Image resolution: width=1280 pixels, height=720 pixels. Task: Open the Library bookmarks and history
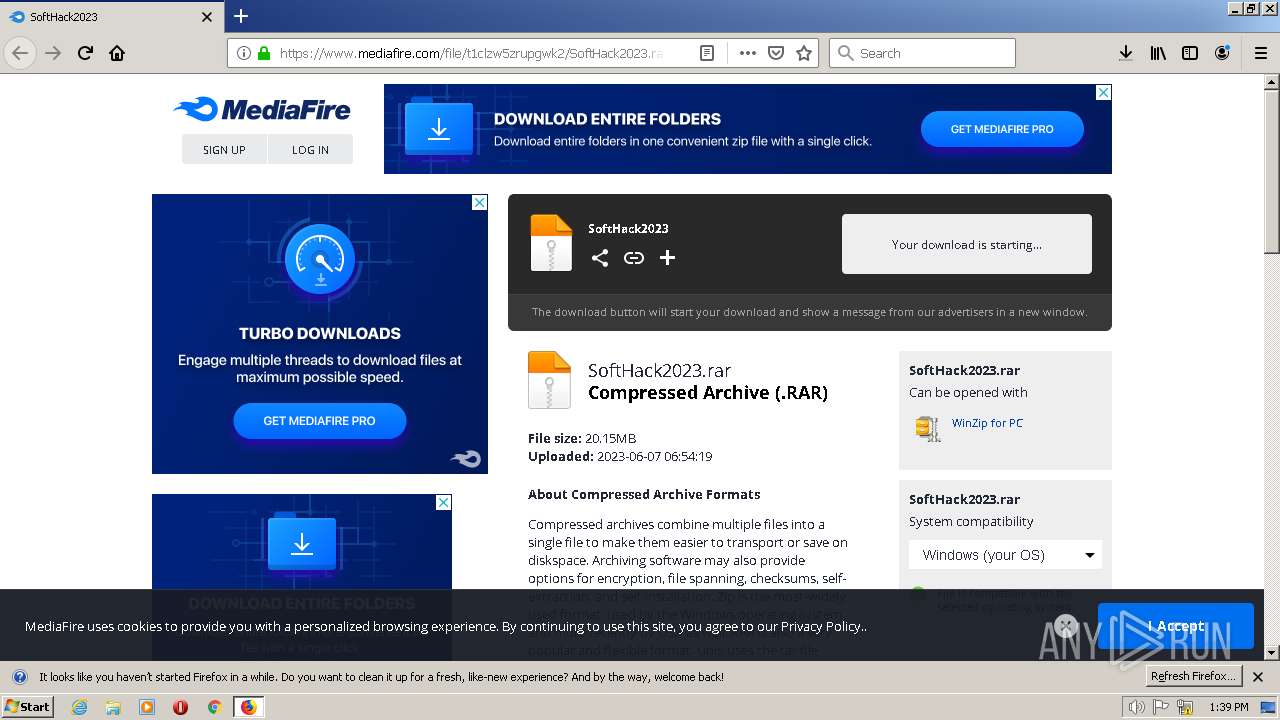point(1158,53)
